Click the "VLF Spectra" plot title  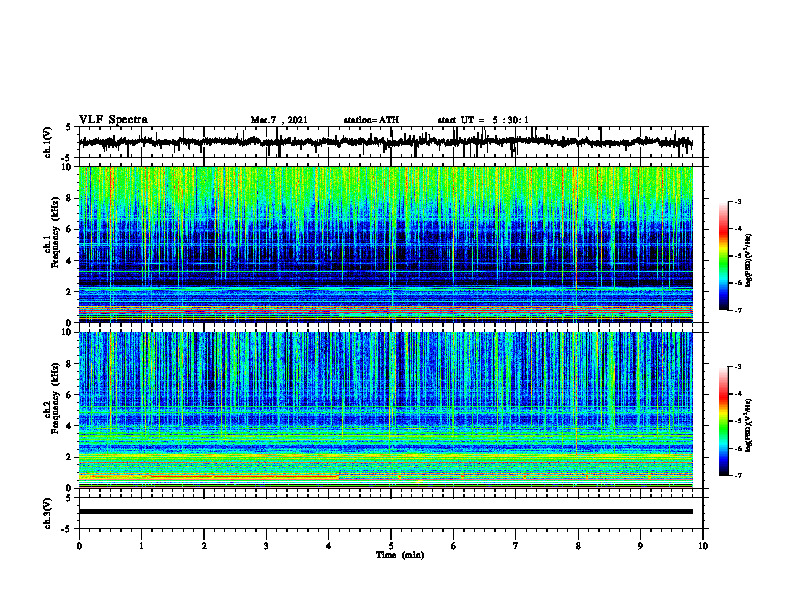click(x=113, y=120)
